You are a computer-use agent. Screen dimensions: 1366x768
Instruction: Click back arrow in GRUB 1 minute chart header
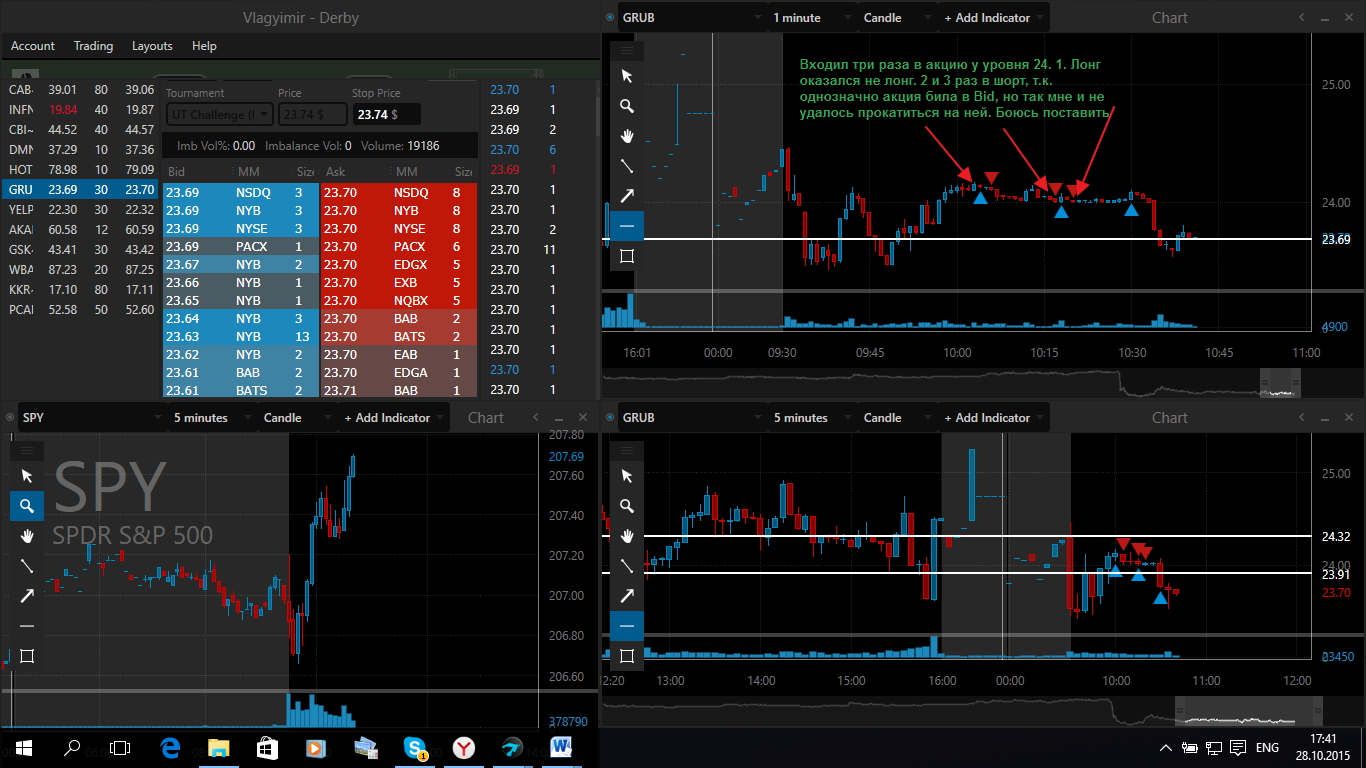coord(1301,18)
